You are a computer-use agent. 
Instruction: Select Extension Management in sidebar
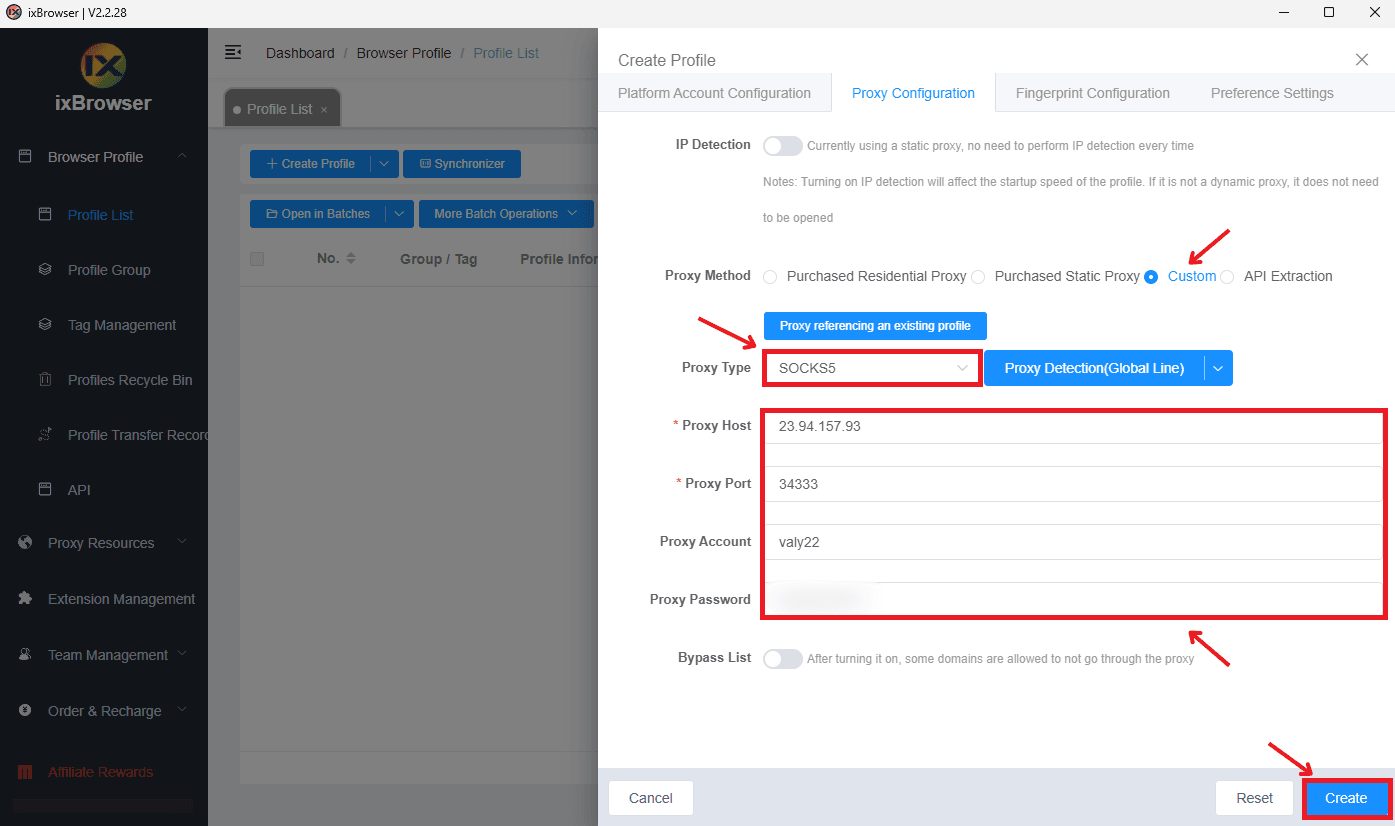pos(122,598)
